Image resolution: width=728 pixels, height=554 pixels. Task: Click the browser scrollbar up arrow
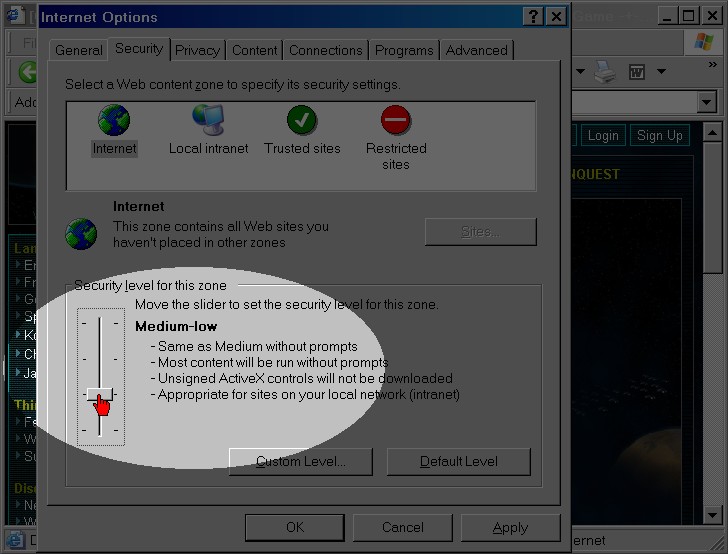712,134
